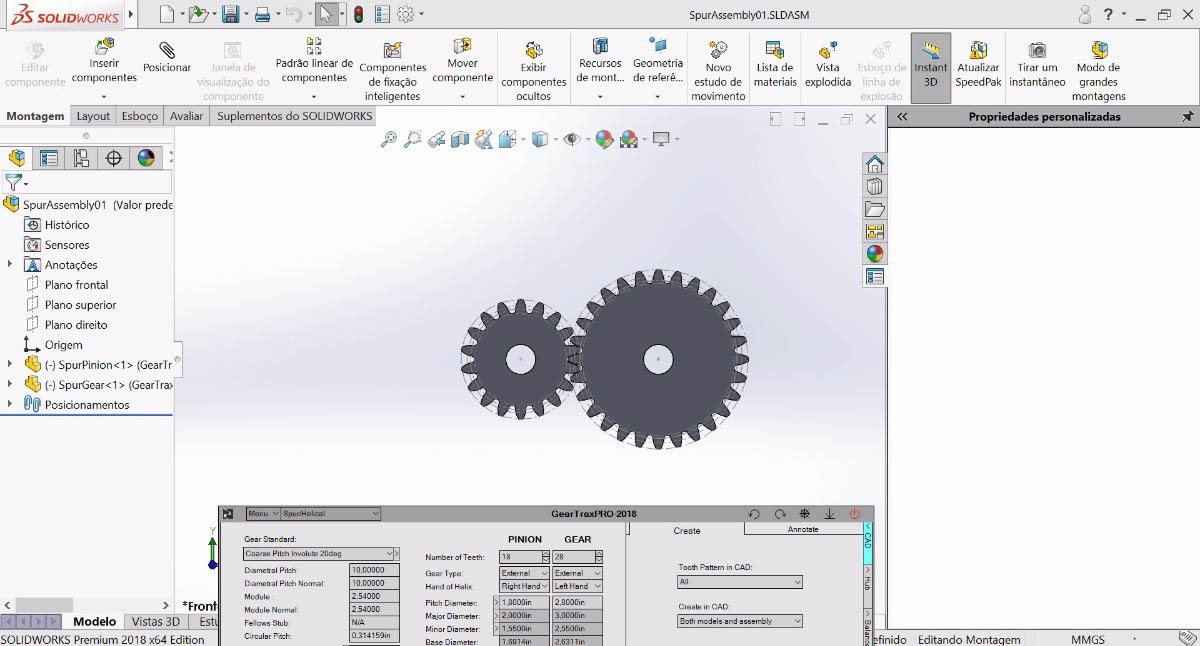The width and height of the screenshot is (1200, 646).
Task: Switch to the Layout tab
Action: coord(93,116)
